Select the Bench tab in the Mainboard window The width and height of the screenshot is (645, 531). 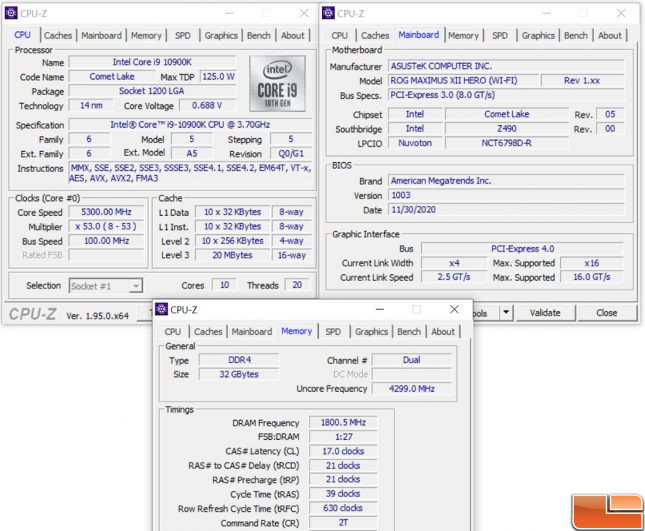[x=576, y=36]
